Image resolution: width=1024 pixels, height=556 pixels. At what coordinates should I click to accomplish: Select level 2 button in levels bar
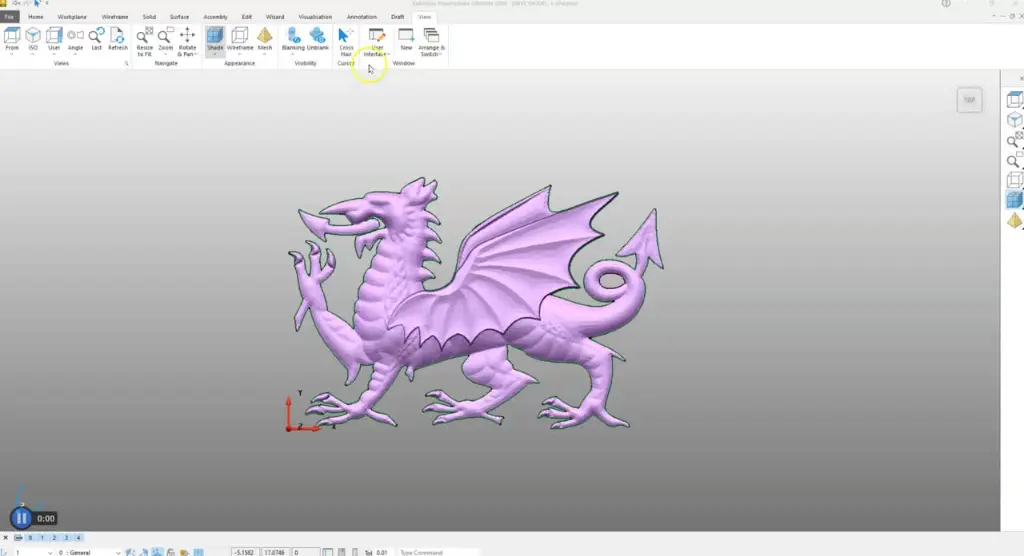pyautogui.click(x=54, y=538)
